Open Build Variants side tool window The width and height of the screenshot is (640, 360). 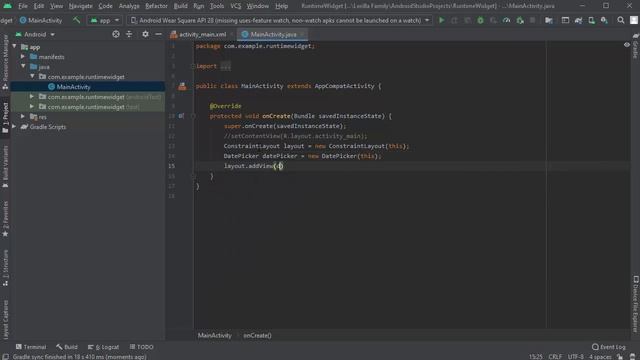point(5,167)
